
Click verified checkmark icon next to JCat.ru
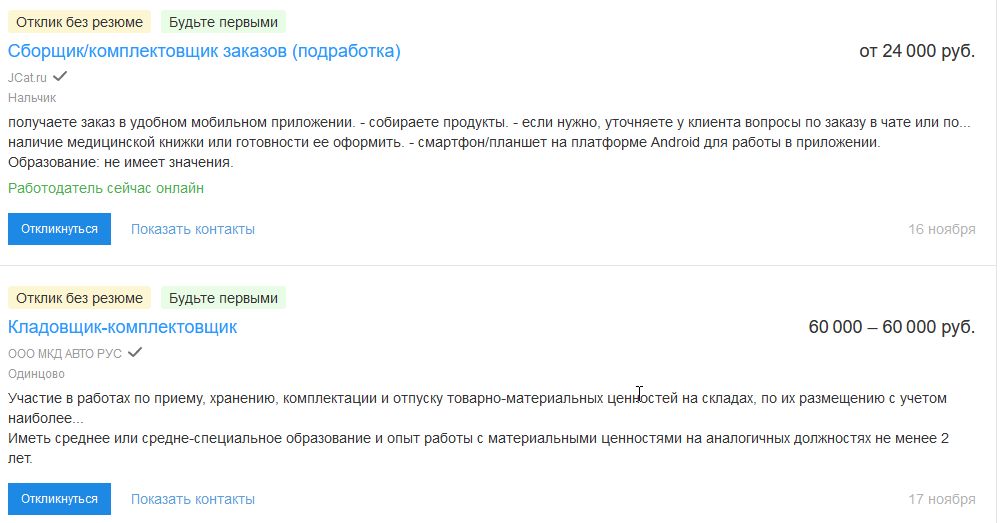click(x=60, y=76)
